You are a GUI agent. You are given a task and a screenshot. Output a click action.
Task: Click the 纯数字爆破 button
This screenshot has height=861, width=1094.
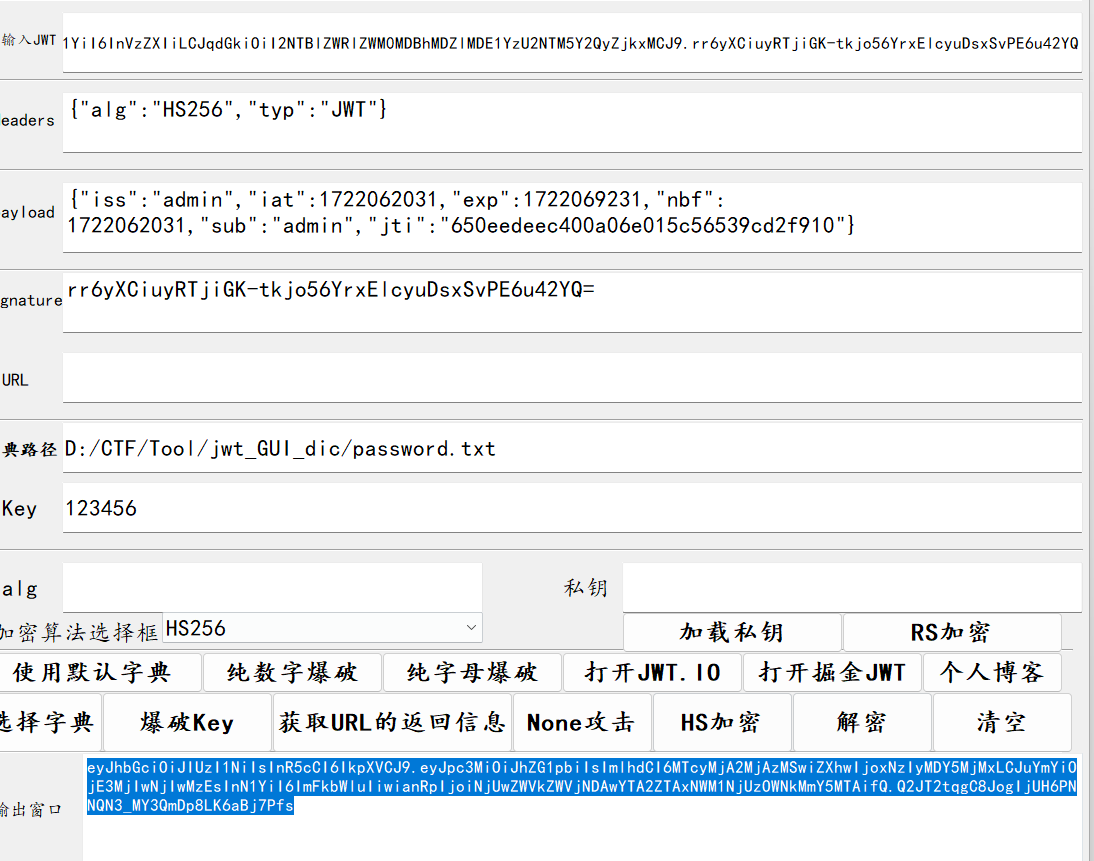coord(292,672)
